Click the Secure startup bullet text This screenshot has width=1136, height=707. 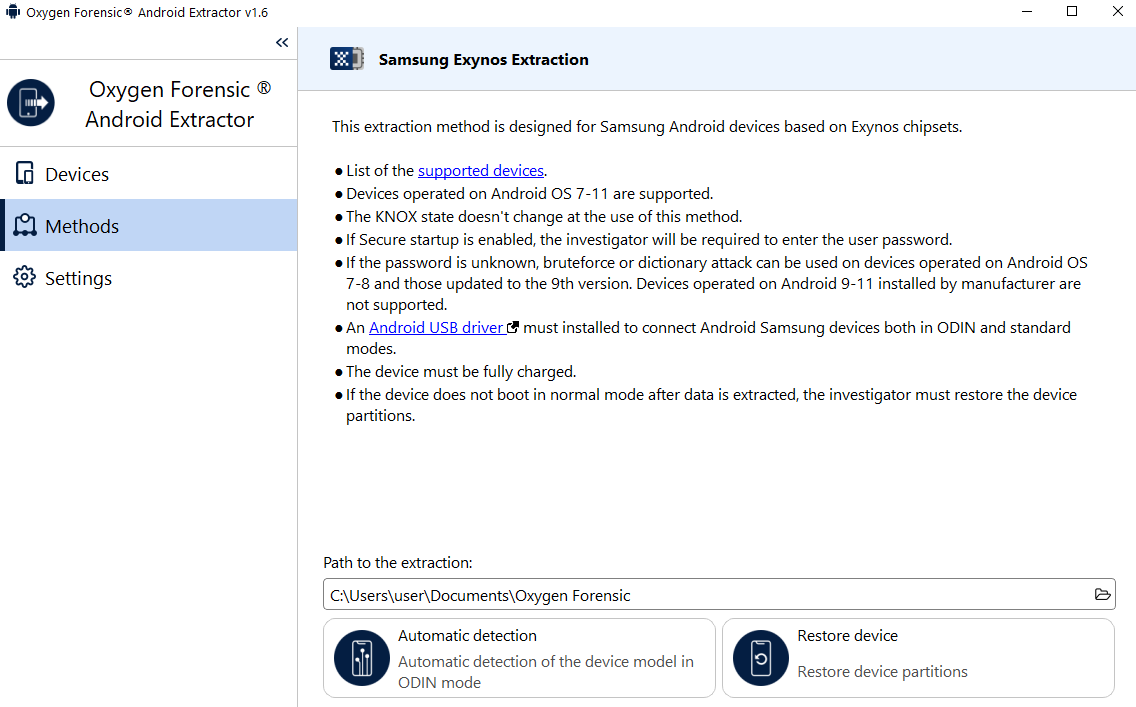point(649,240)
